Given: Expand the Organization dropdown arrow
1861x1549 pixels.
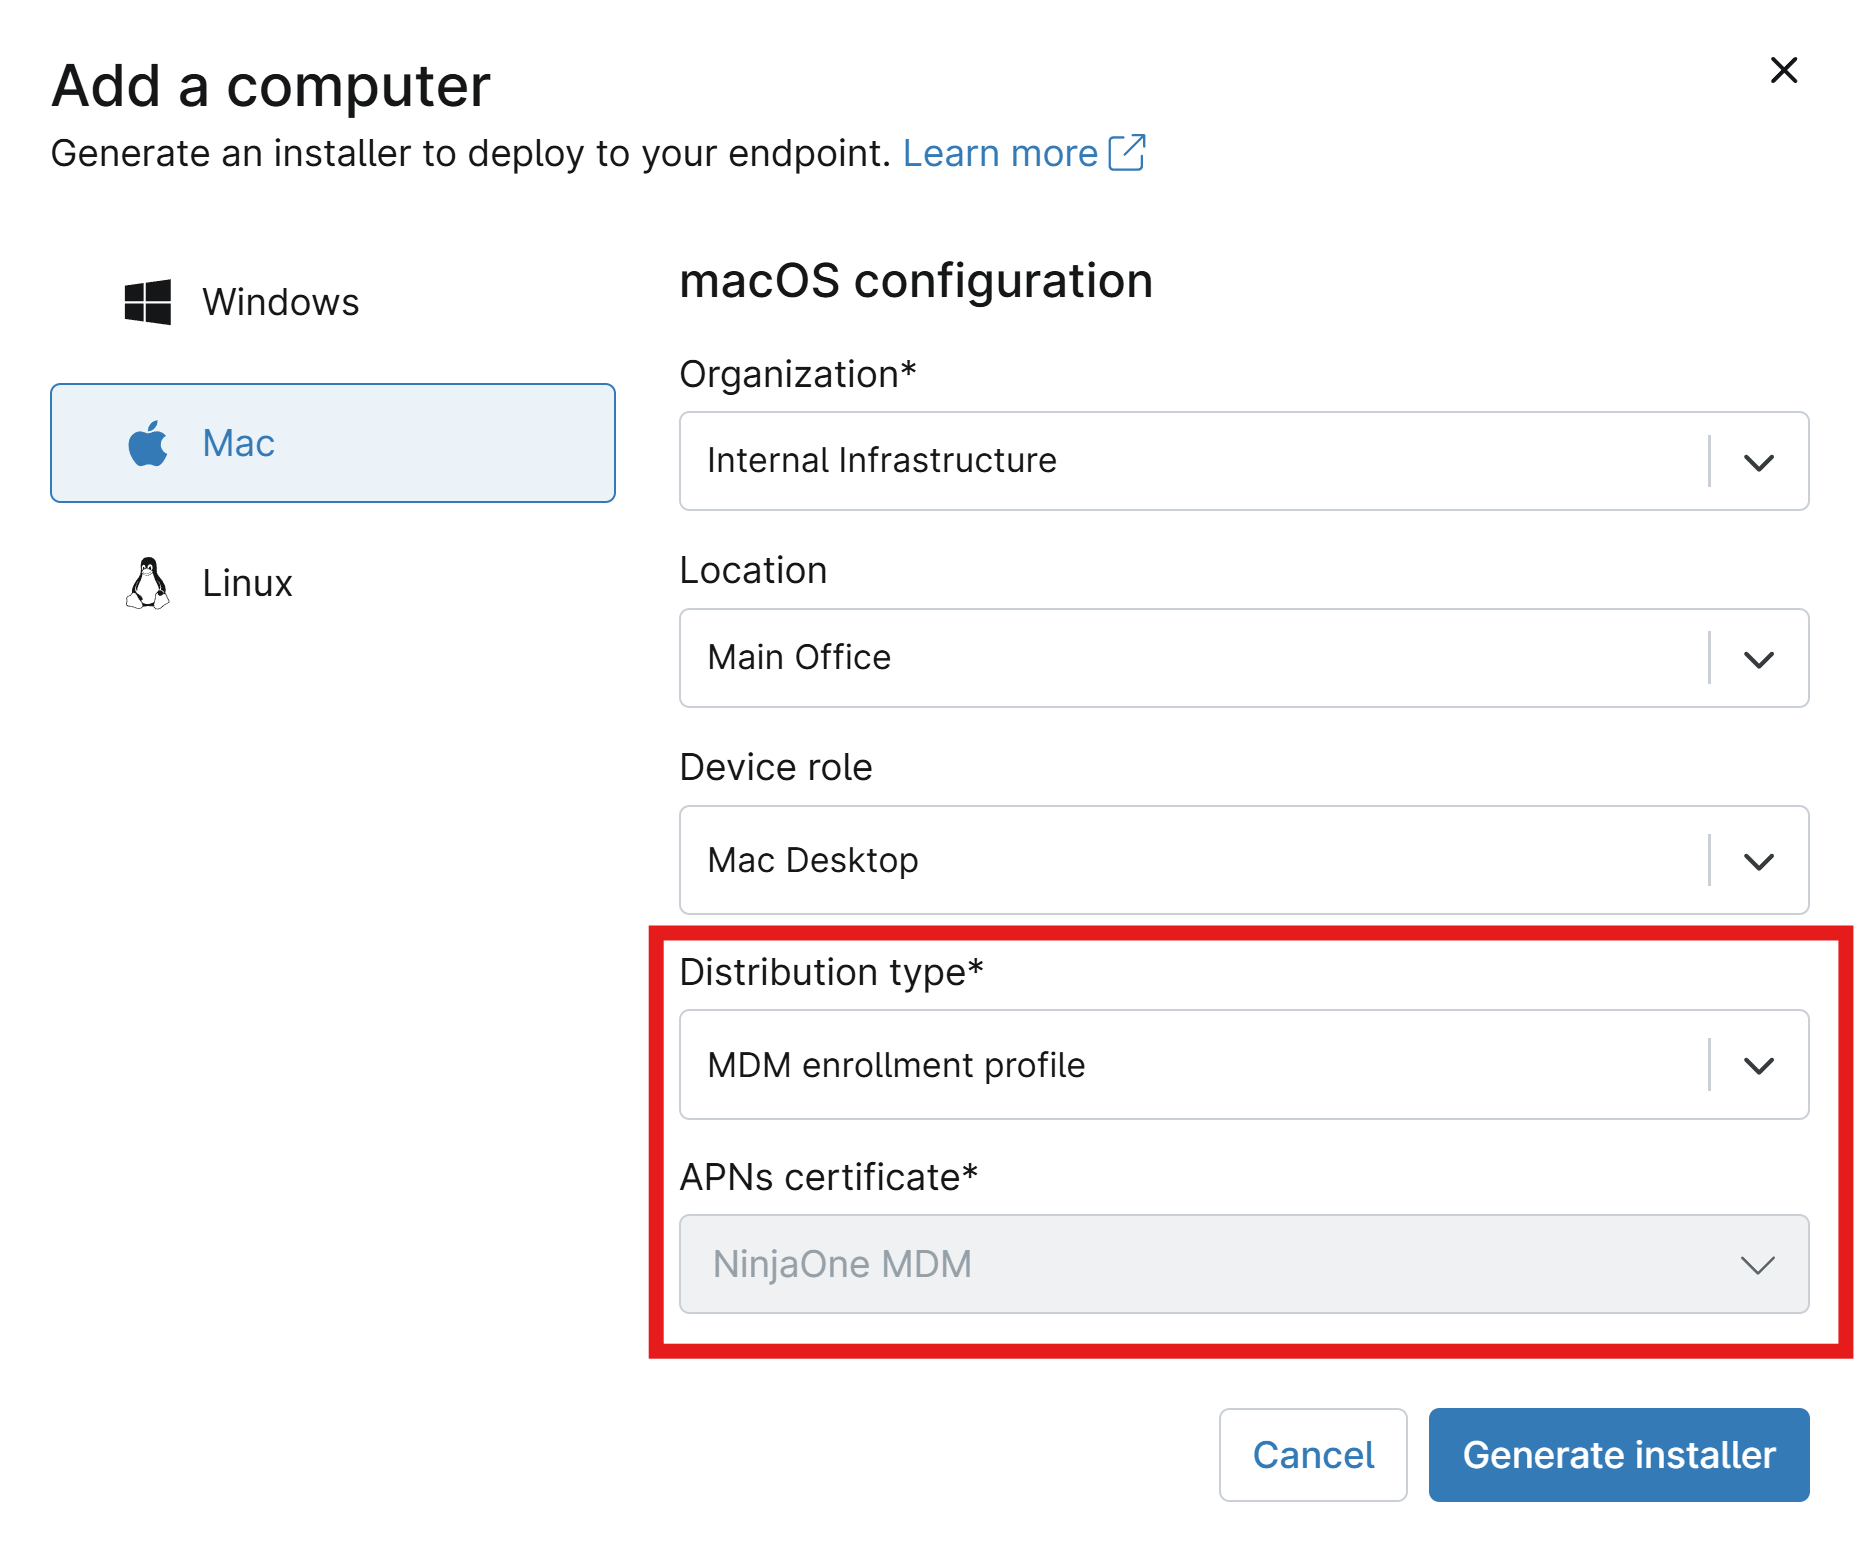Looking at the screenshot, I should point(1759,462).
